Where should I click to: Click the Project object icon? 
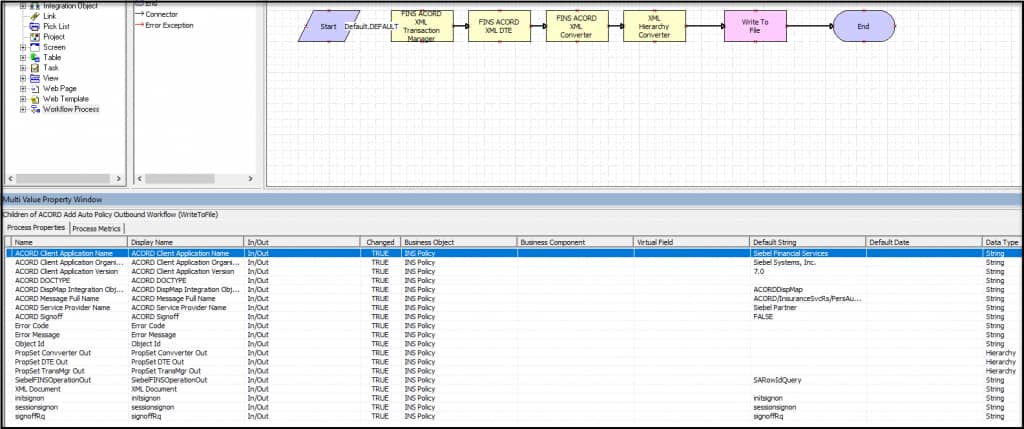coord(35,37)
